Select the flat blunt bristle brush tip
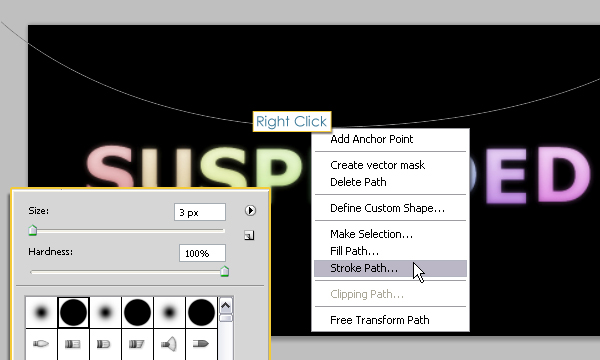Screen dimensions: 600x360 [73, 344]
